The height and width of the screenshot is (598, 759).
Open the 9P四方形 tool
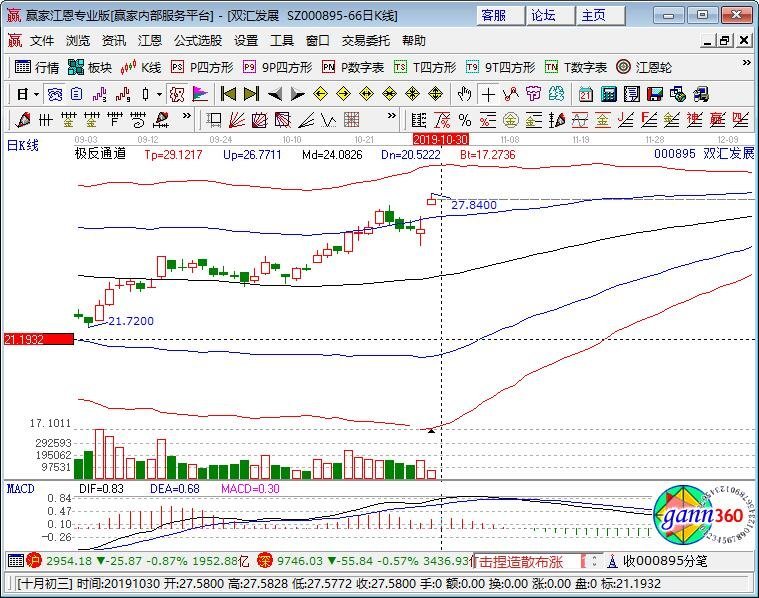[x=278, y=67]
